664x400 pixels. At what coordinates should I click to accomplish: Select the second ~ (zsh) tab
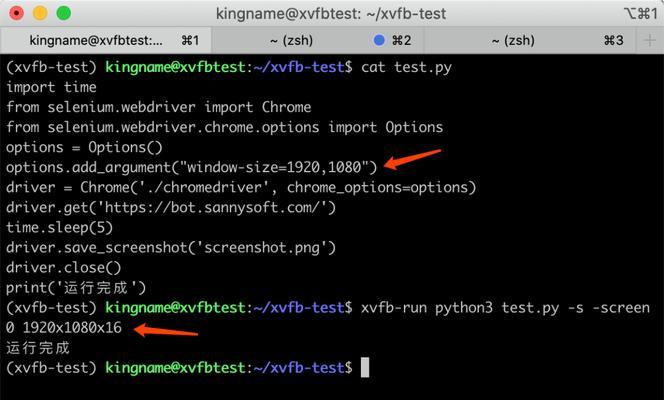click(x=318, y=41)
